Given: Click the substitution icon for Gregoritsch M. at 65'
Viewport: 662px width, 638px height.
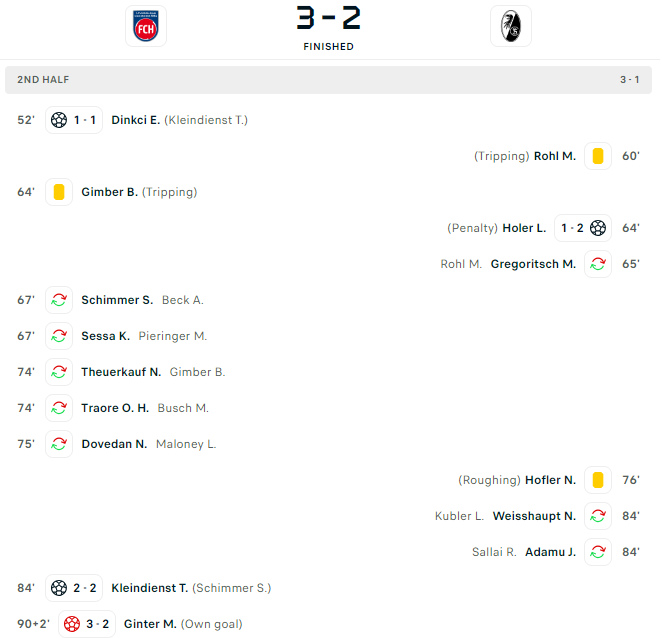Looking at the screenshot, I should pos(598,264).
